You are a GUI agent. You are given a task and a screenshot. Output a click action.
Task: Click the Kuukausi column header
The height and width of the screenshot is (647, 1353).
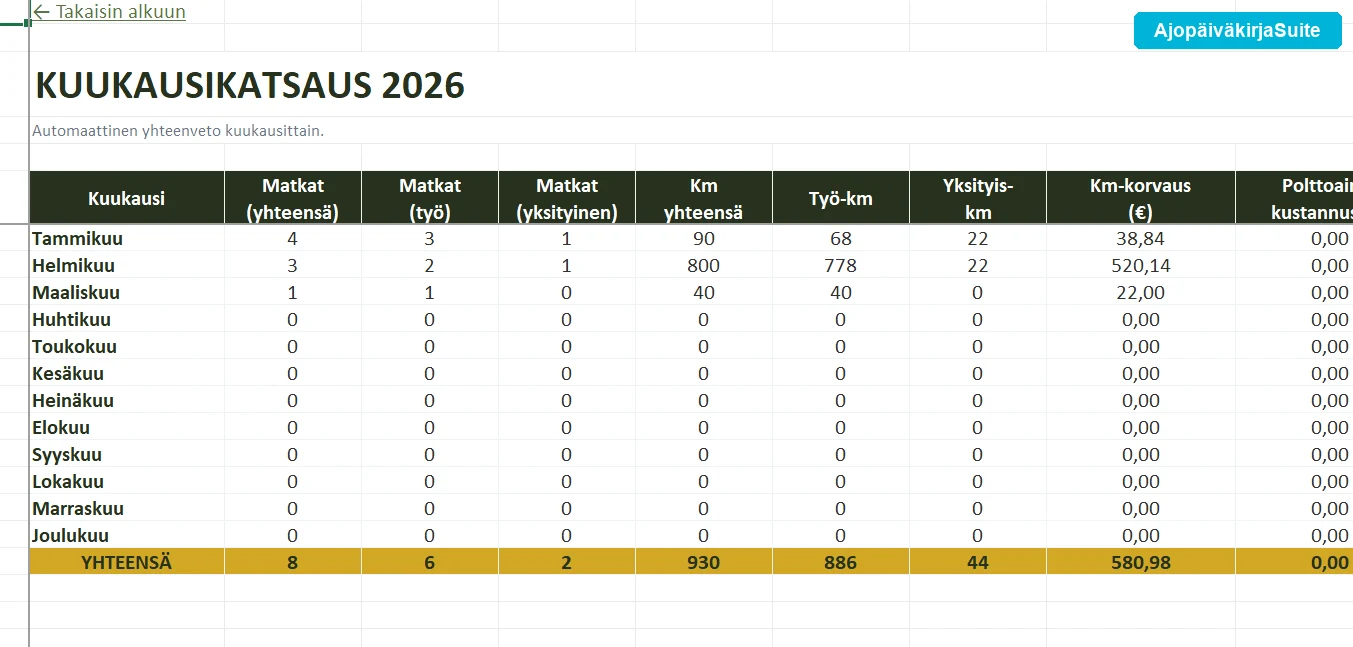(127, 198)
